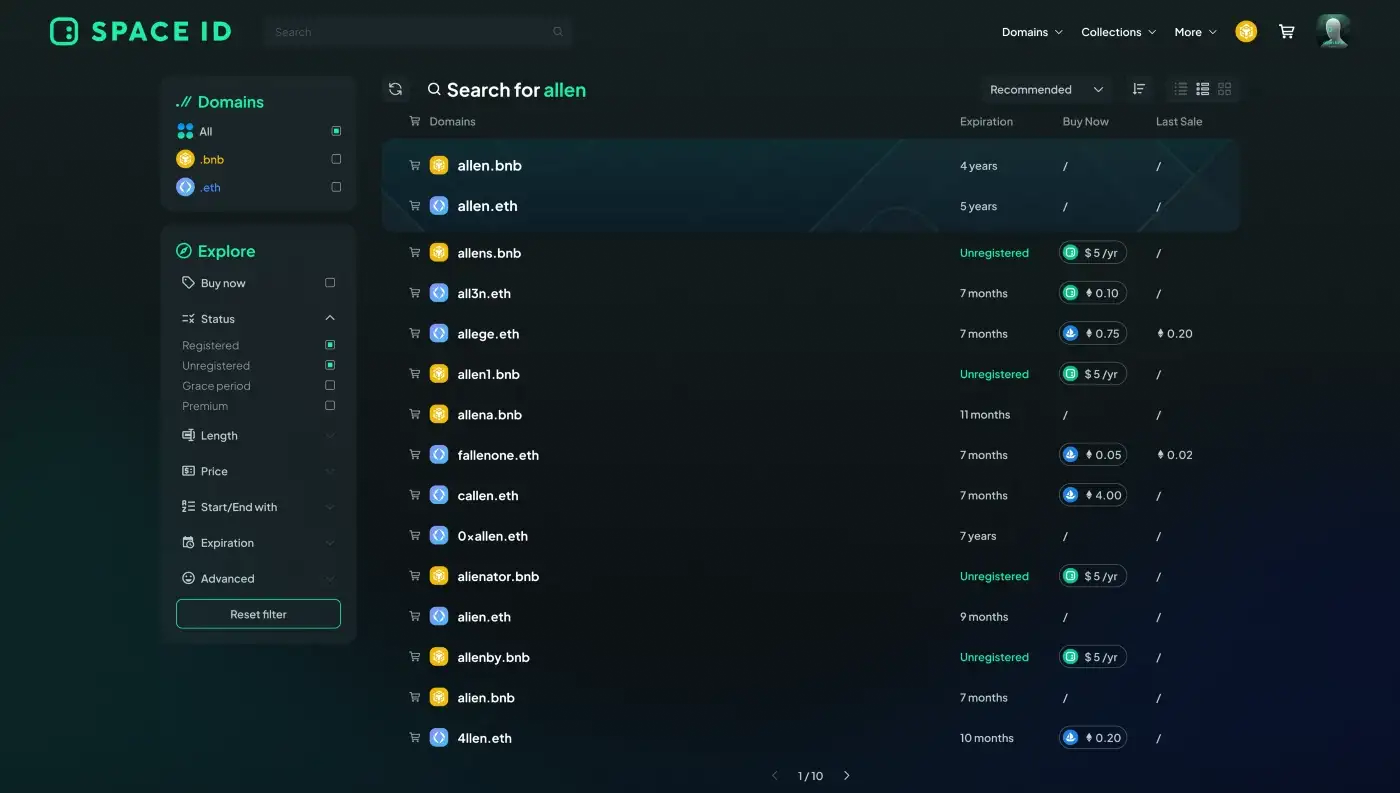Open the Collections menu in header

pos(1118,32)
